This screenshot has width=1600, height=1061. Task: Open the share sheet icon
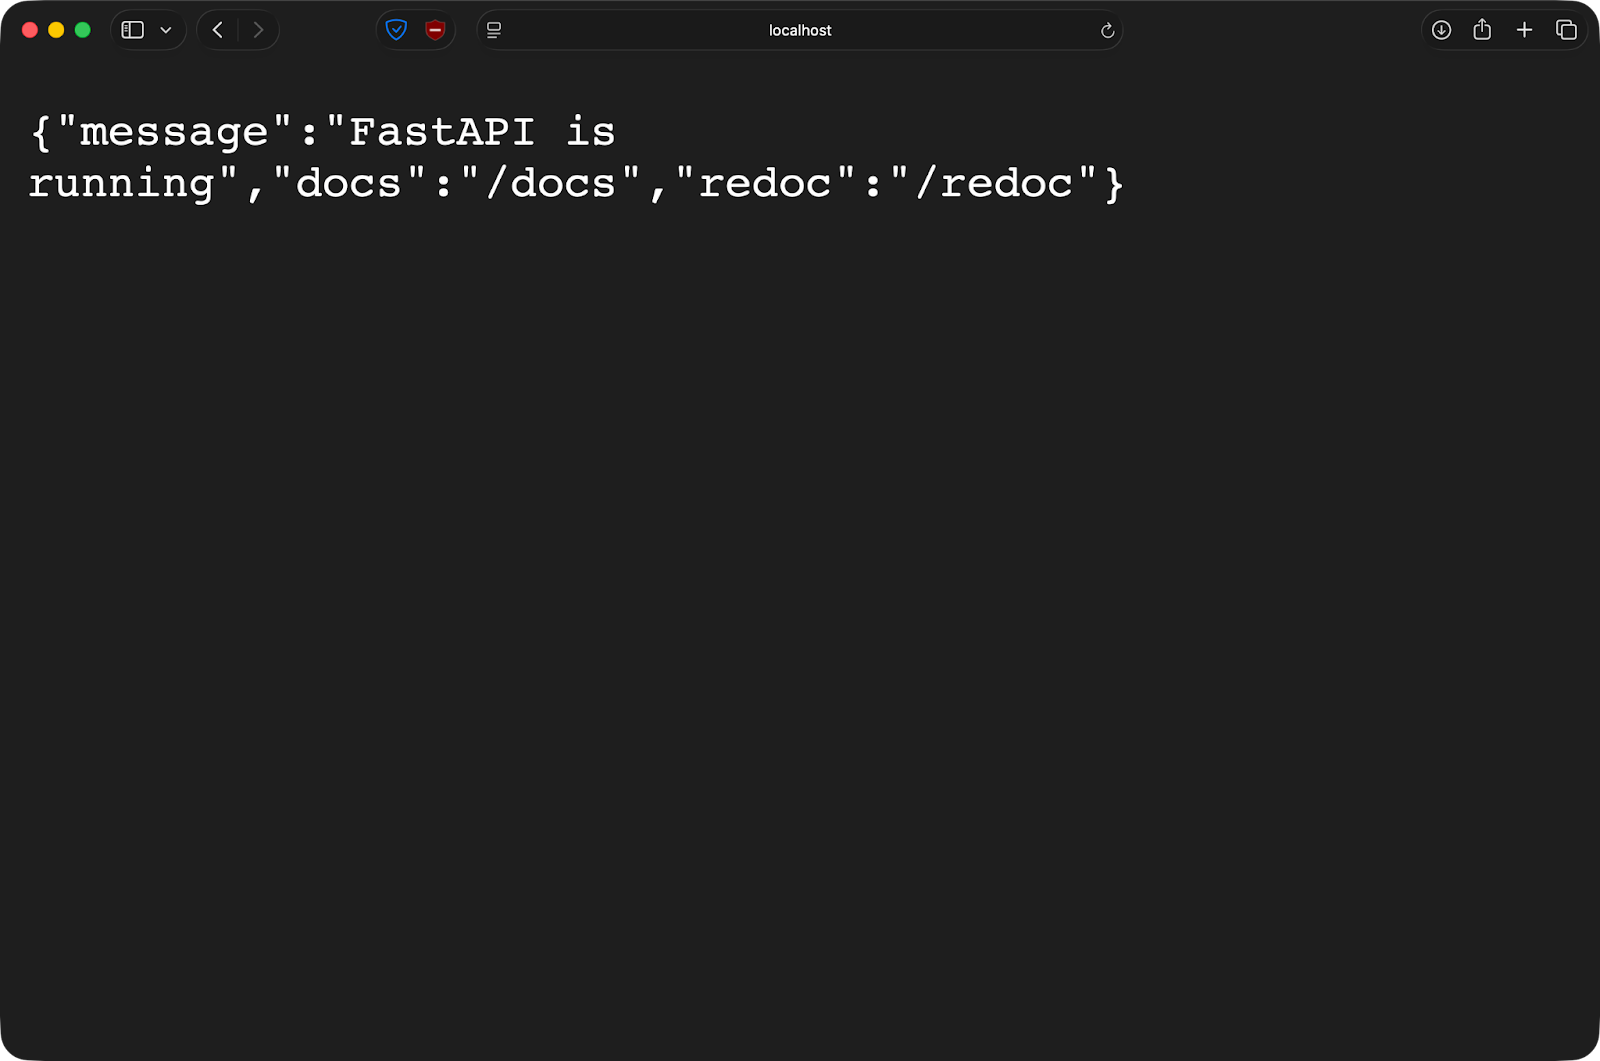coord(1482,30)
